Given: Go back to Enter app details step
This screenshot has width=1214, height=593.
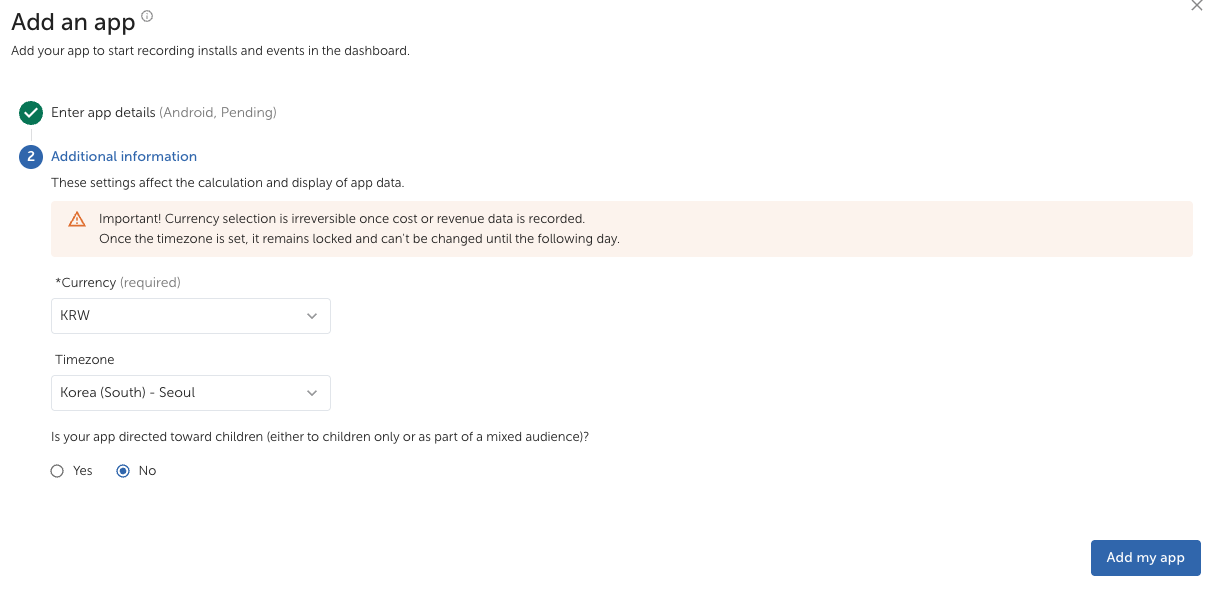Looking at the screenshot, I should pos(103,113).
